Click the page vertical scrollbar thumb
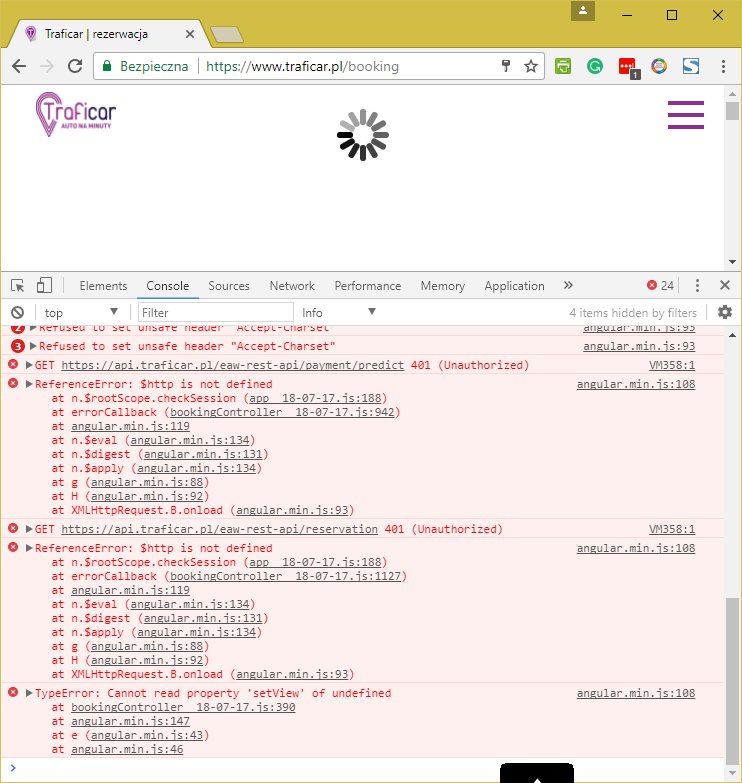Viewport: 742px width, 783px height. pyautogui.click(x=732, y=111)
